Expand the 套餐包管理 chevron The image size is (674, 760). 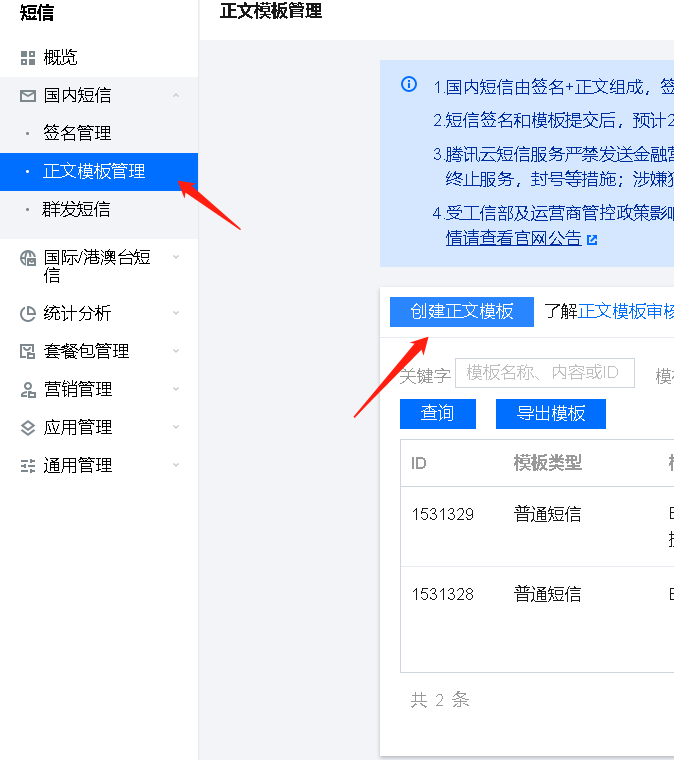(176, 351)
